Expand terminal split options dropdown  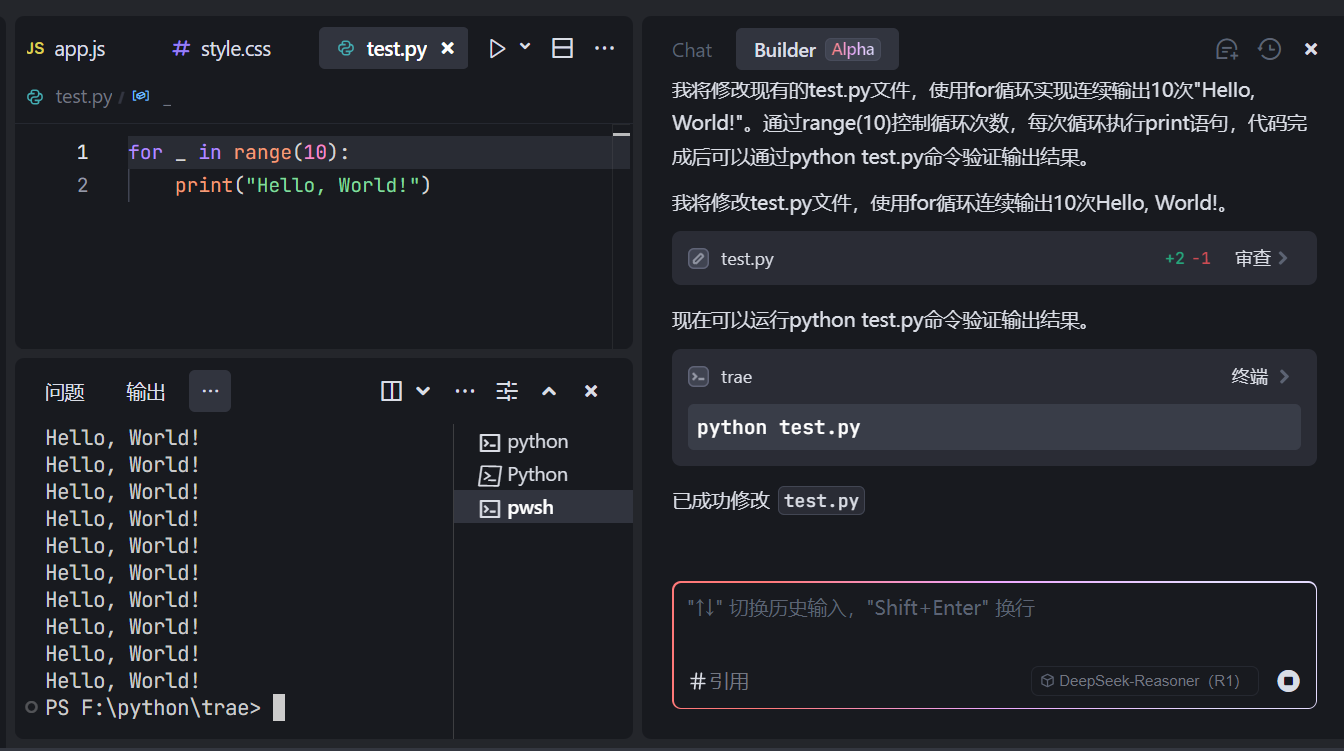[423, 391]
